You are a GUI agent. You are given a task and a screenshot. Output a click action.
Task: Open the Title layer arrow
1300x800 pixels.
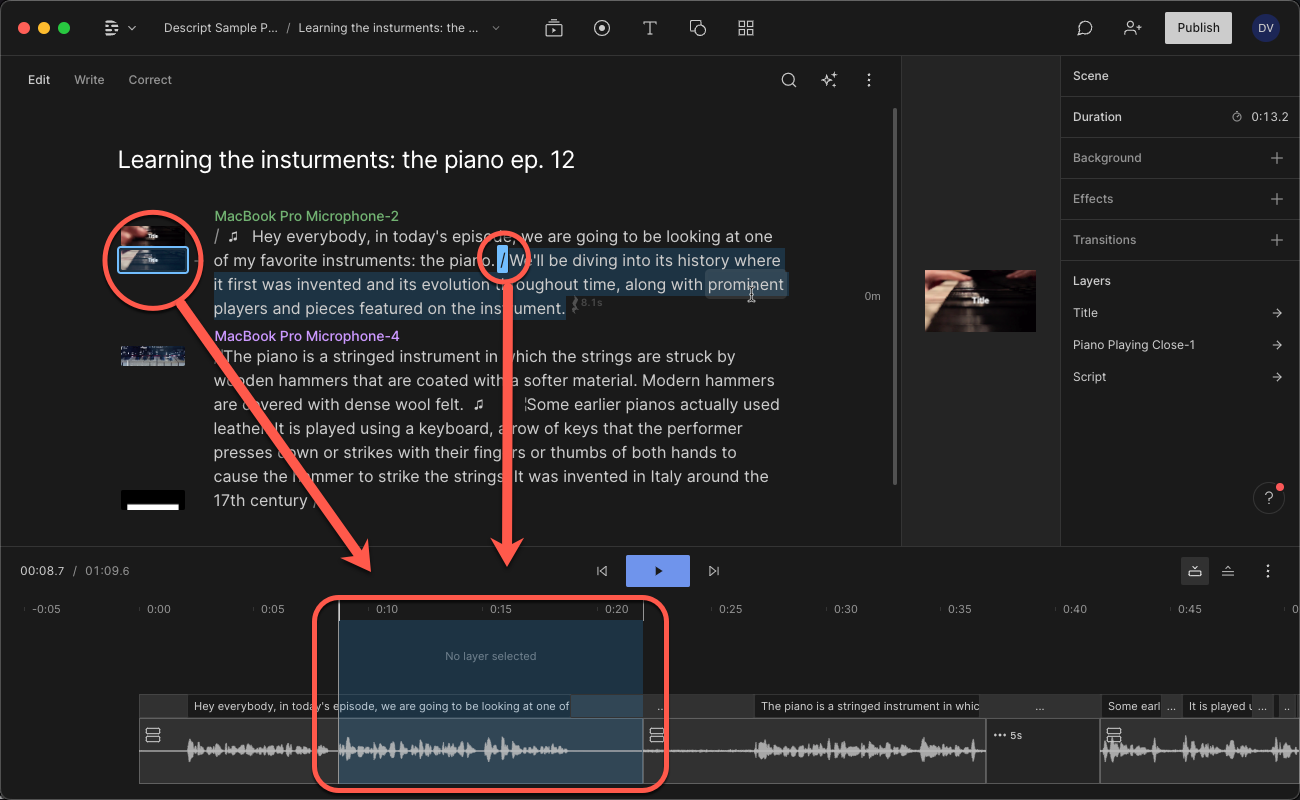(1277, 313)
